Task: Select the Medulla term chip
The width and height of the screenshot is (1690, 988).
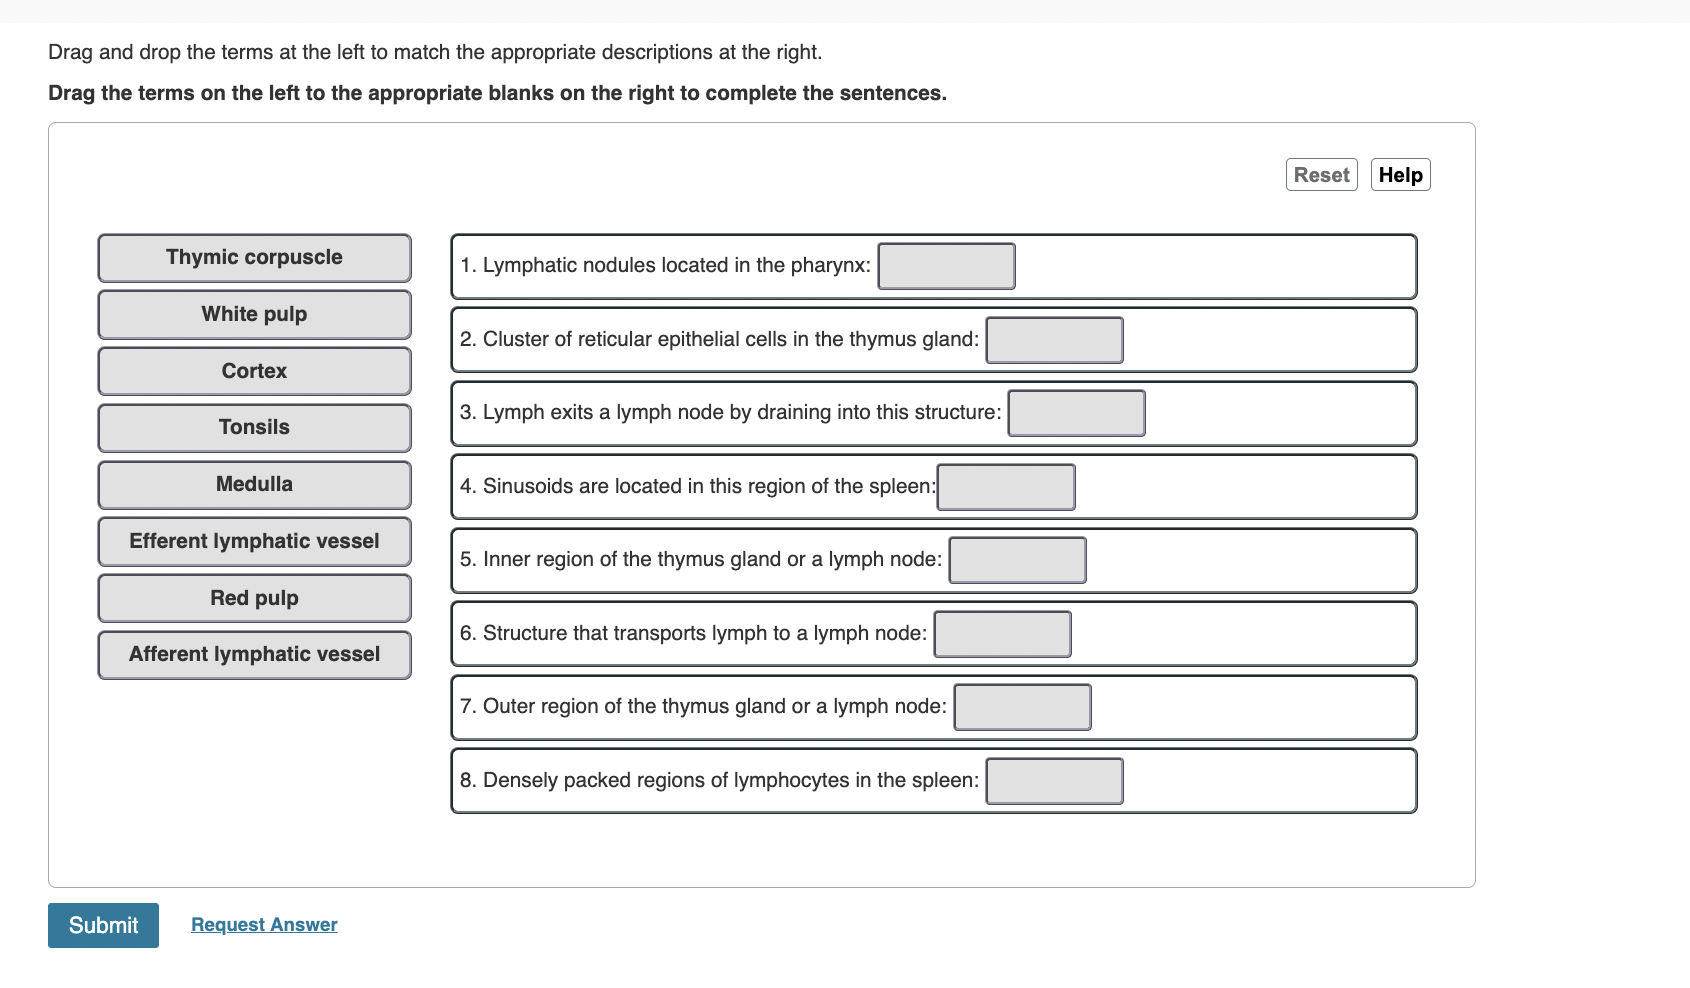Action: point(254,484)
